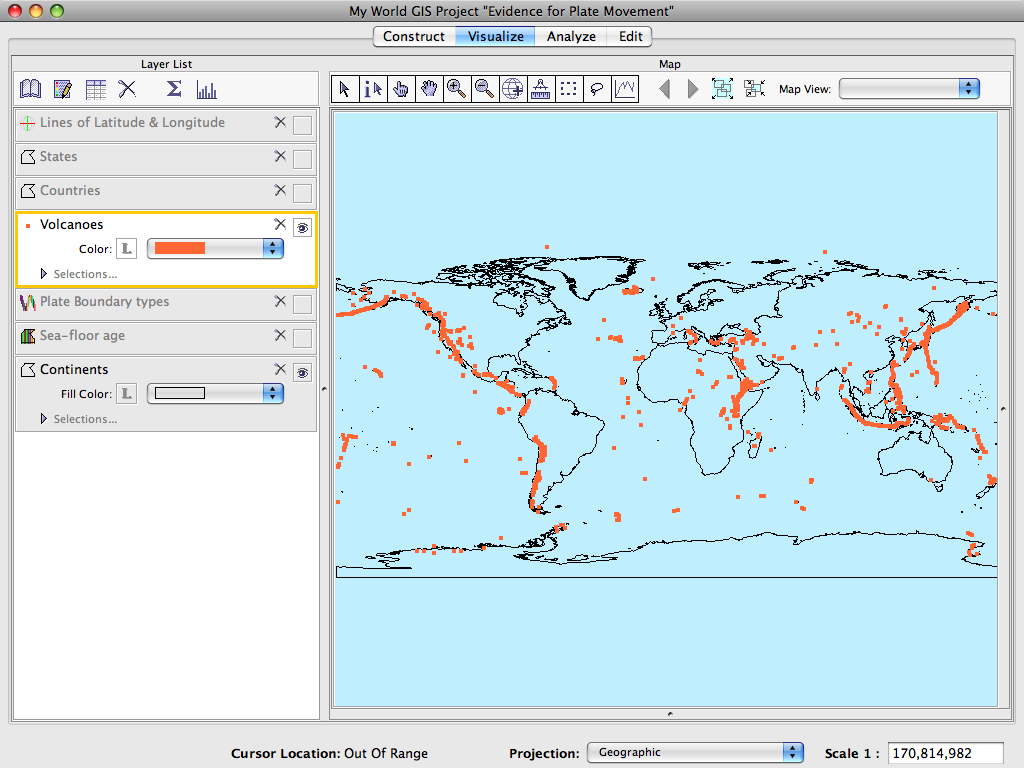The height and width of the screenshot is (768, 1024).
Task: Open the histogram chart icon in Layer List
Action: pyautogui.click(x=207, y=89)
